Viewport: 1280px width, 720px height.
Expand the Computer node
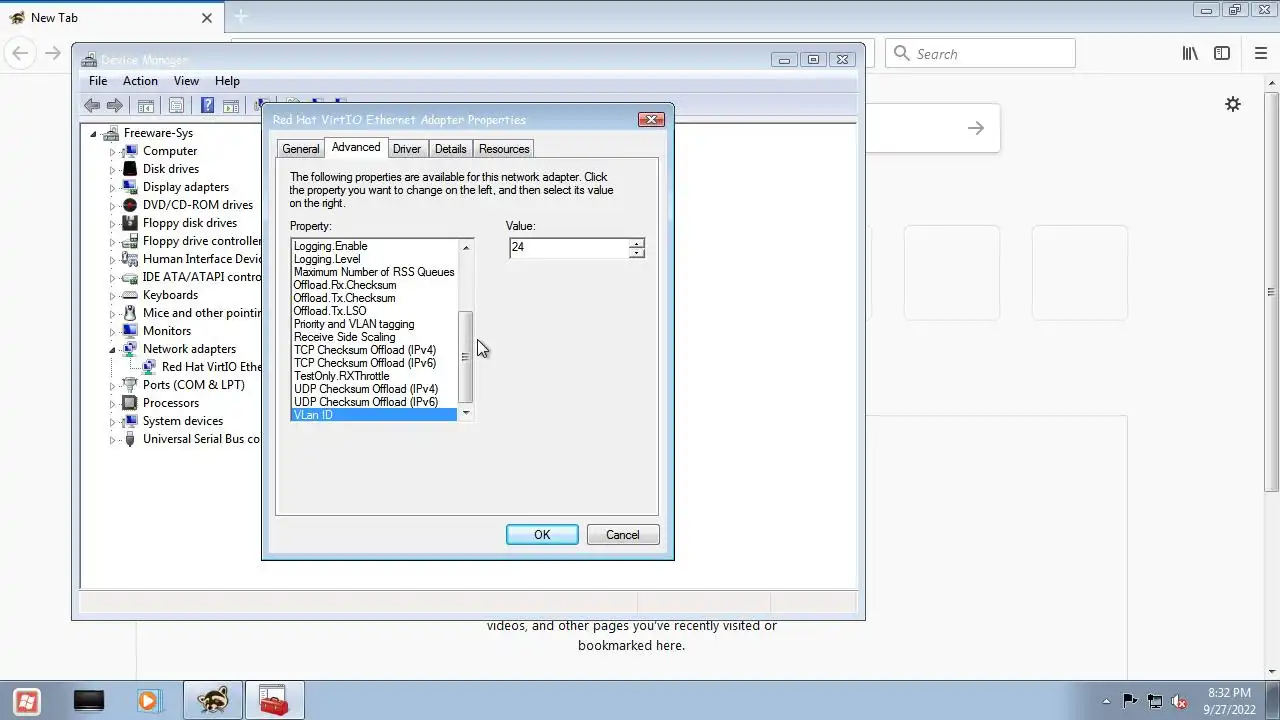112,151
